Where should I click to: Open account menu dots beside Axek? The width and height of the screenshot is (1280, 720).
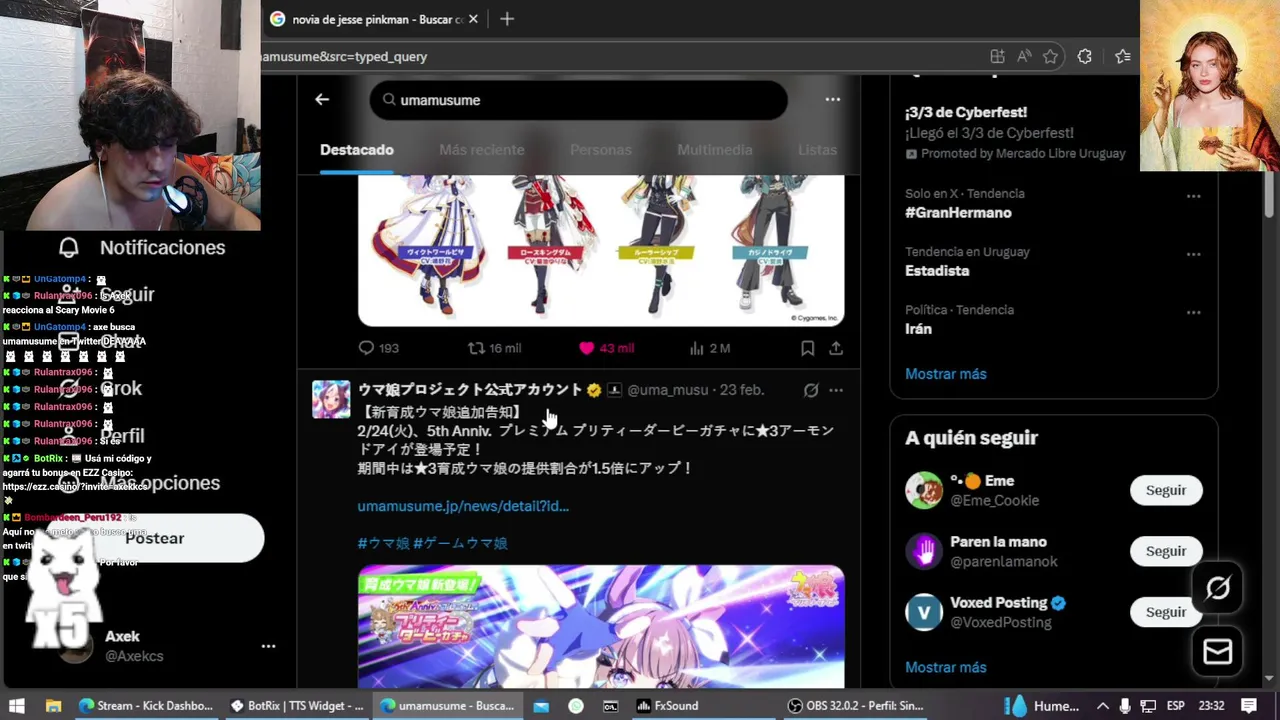point(268,646)
